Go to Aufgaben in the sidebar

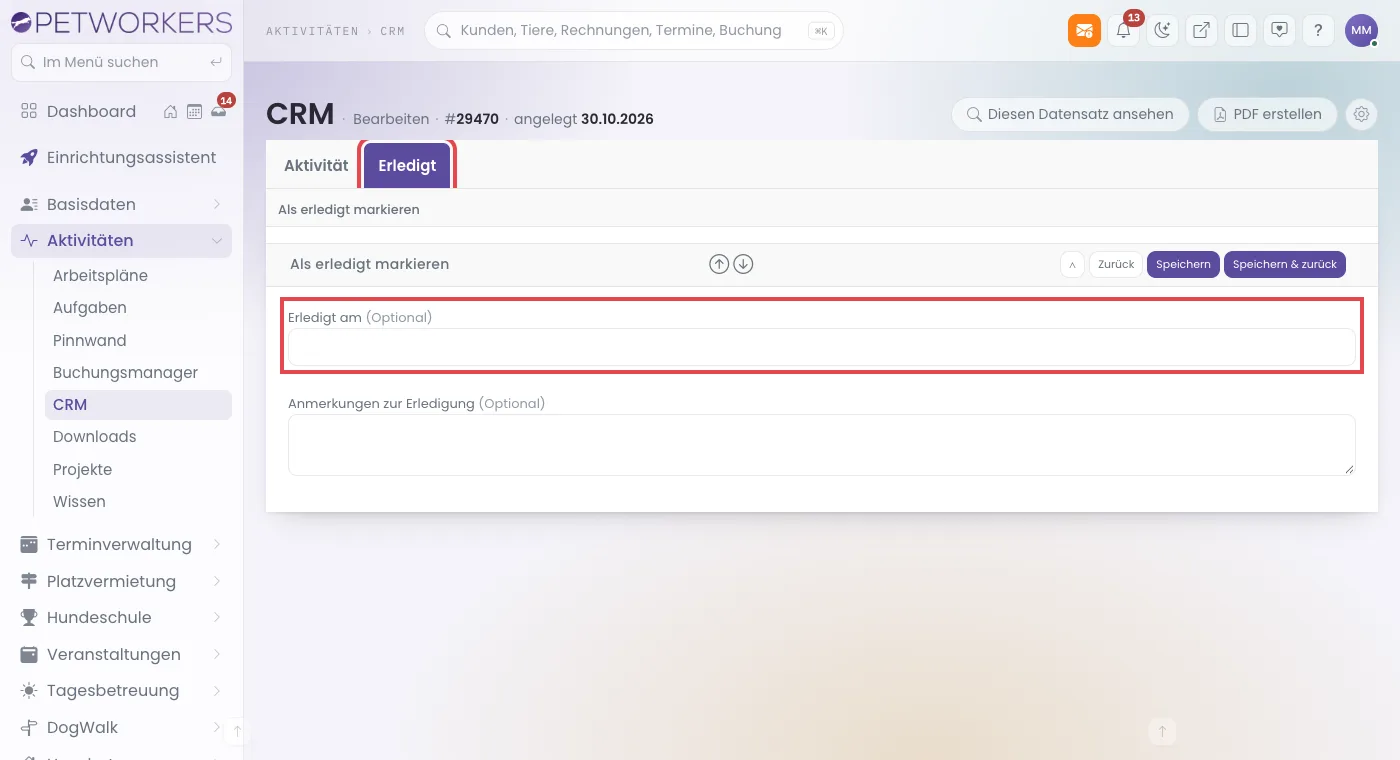pyautogui.click(x=138, y=307)
